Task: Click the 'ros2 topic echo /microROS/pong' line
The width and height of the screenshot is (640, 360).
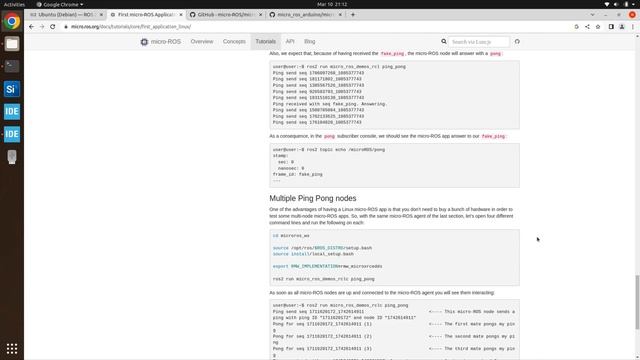Action: [329, 150]
